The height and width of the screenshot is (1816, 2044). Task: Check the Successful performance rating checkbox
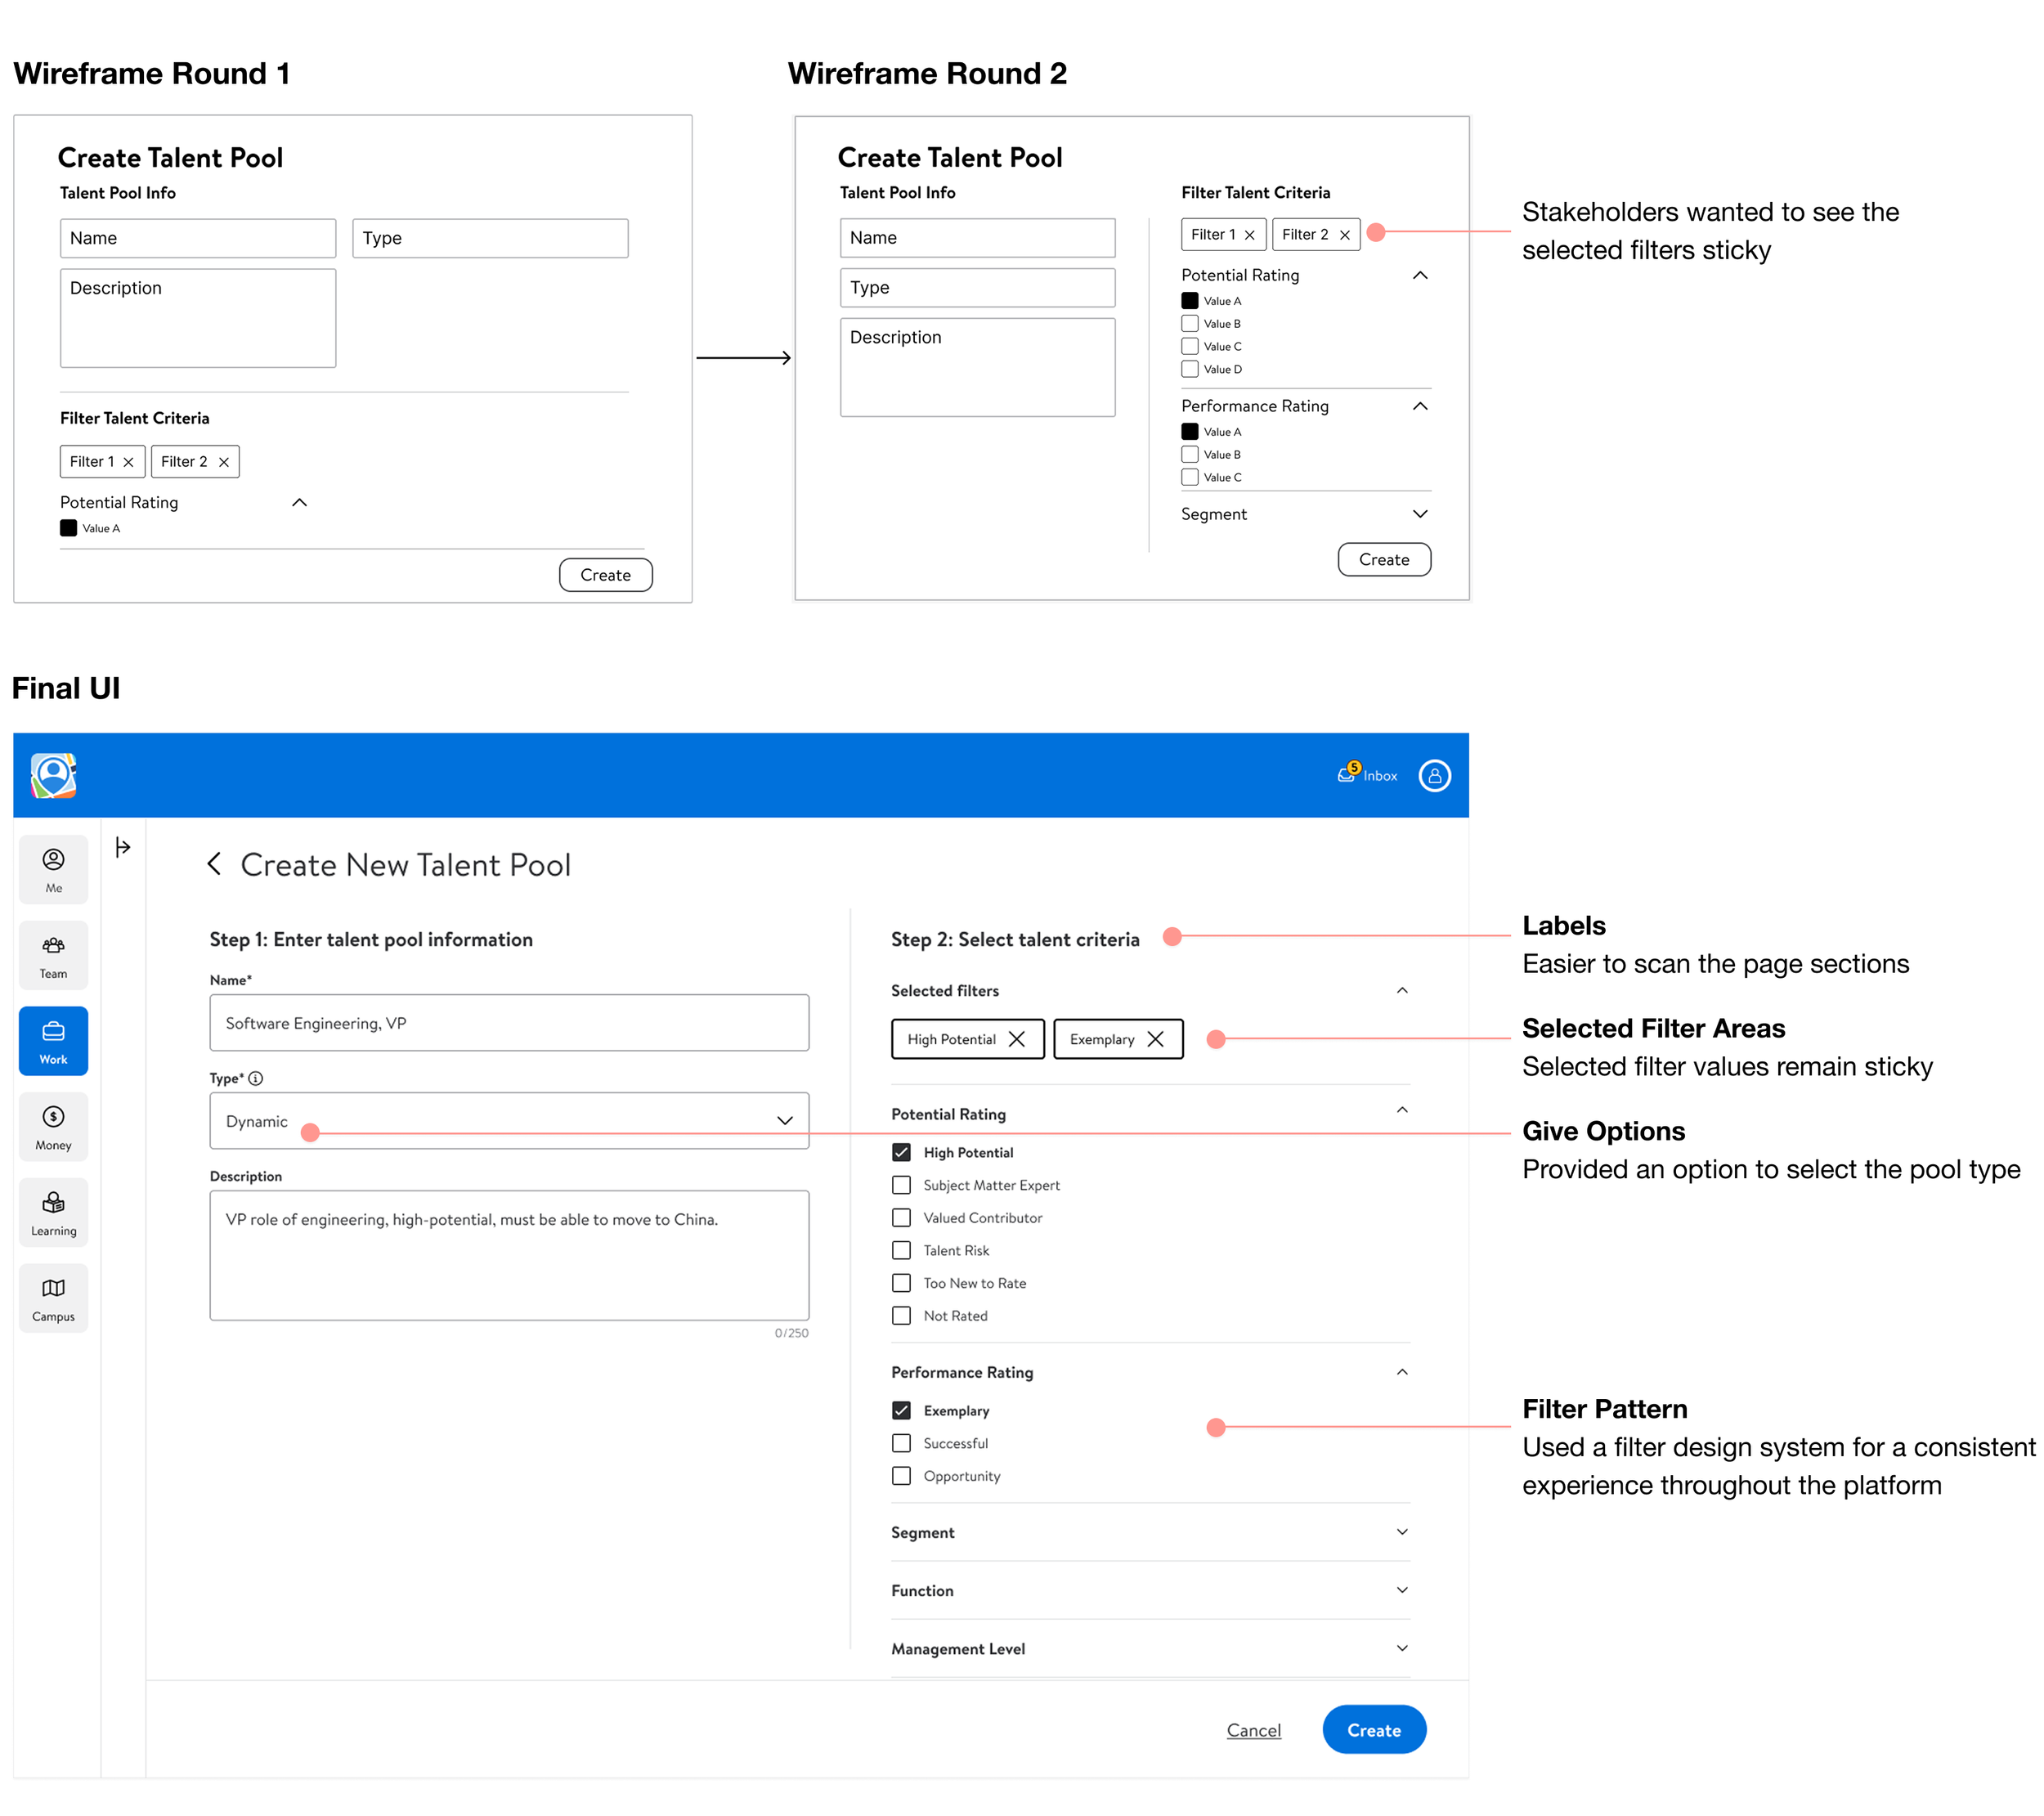coord(901,1443)
